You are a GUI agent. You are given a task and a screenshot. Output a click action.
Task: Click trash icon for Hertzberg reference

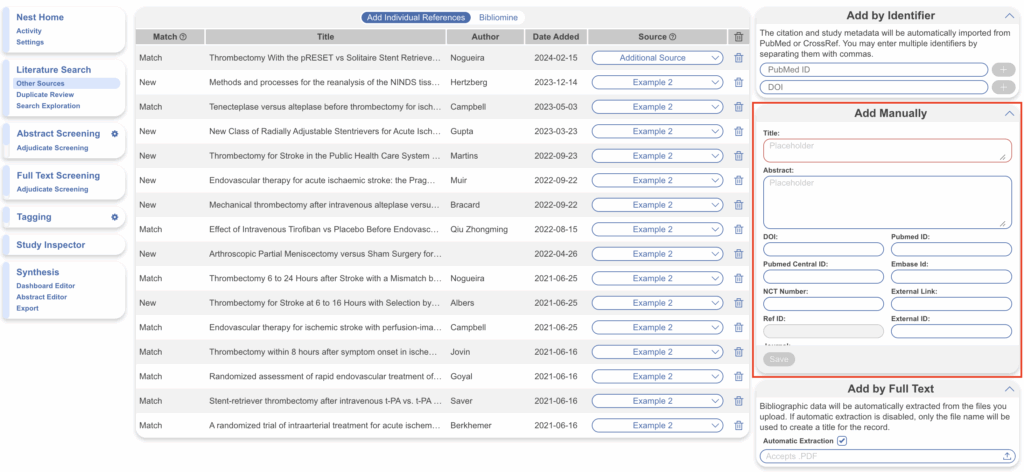(738, 83)
